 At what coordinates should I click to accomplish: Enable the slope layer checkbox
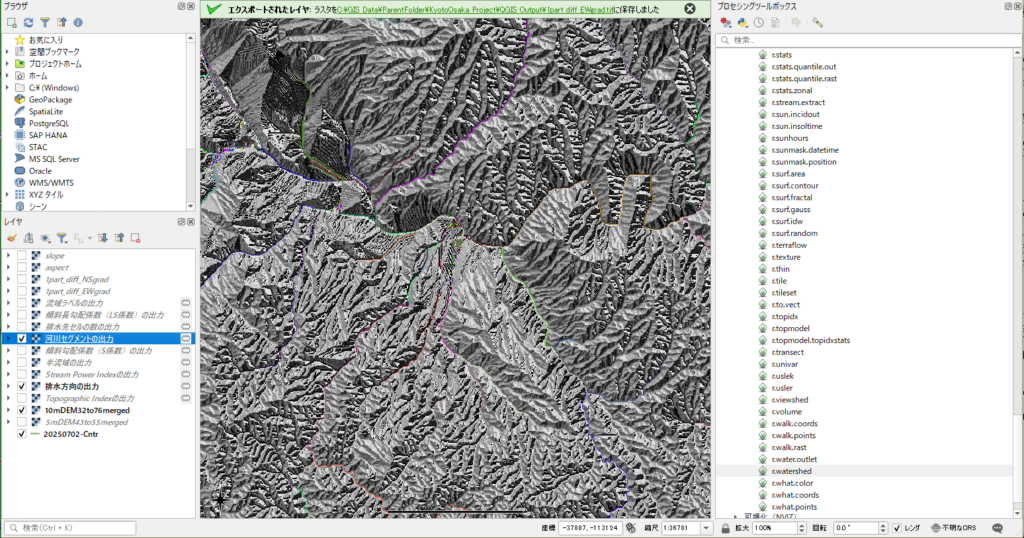coord(22,256)
